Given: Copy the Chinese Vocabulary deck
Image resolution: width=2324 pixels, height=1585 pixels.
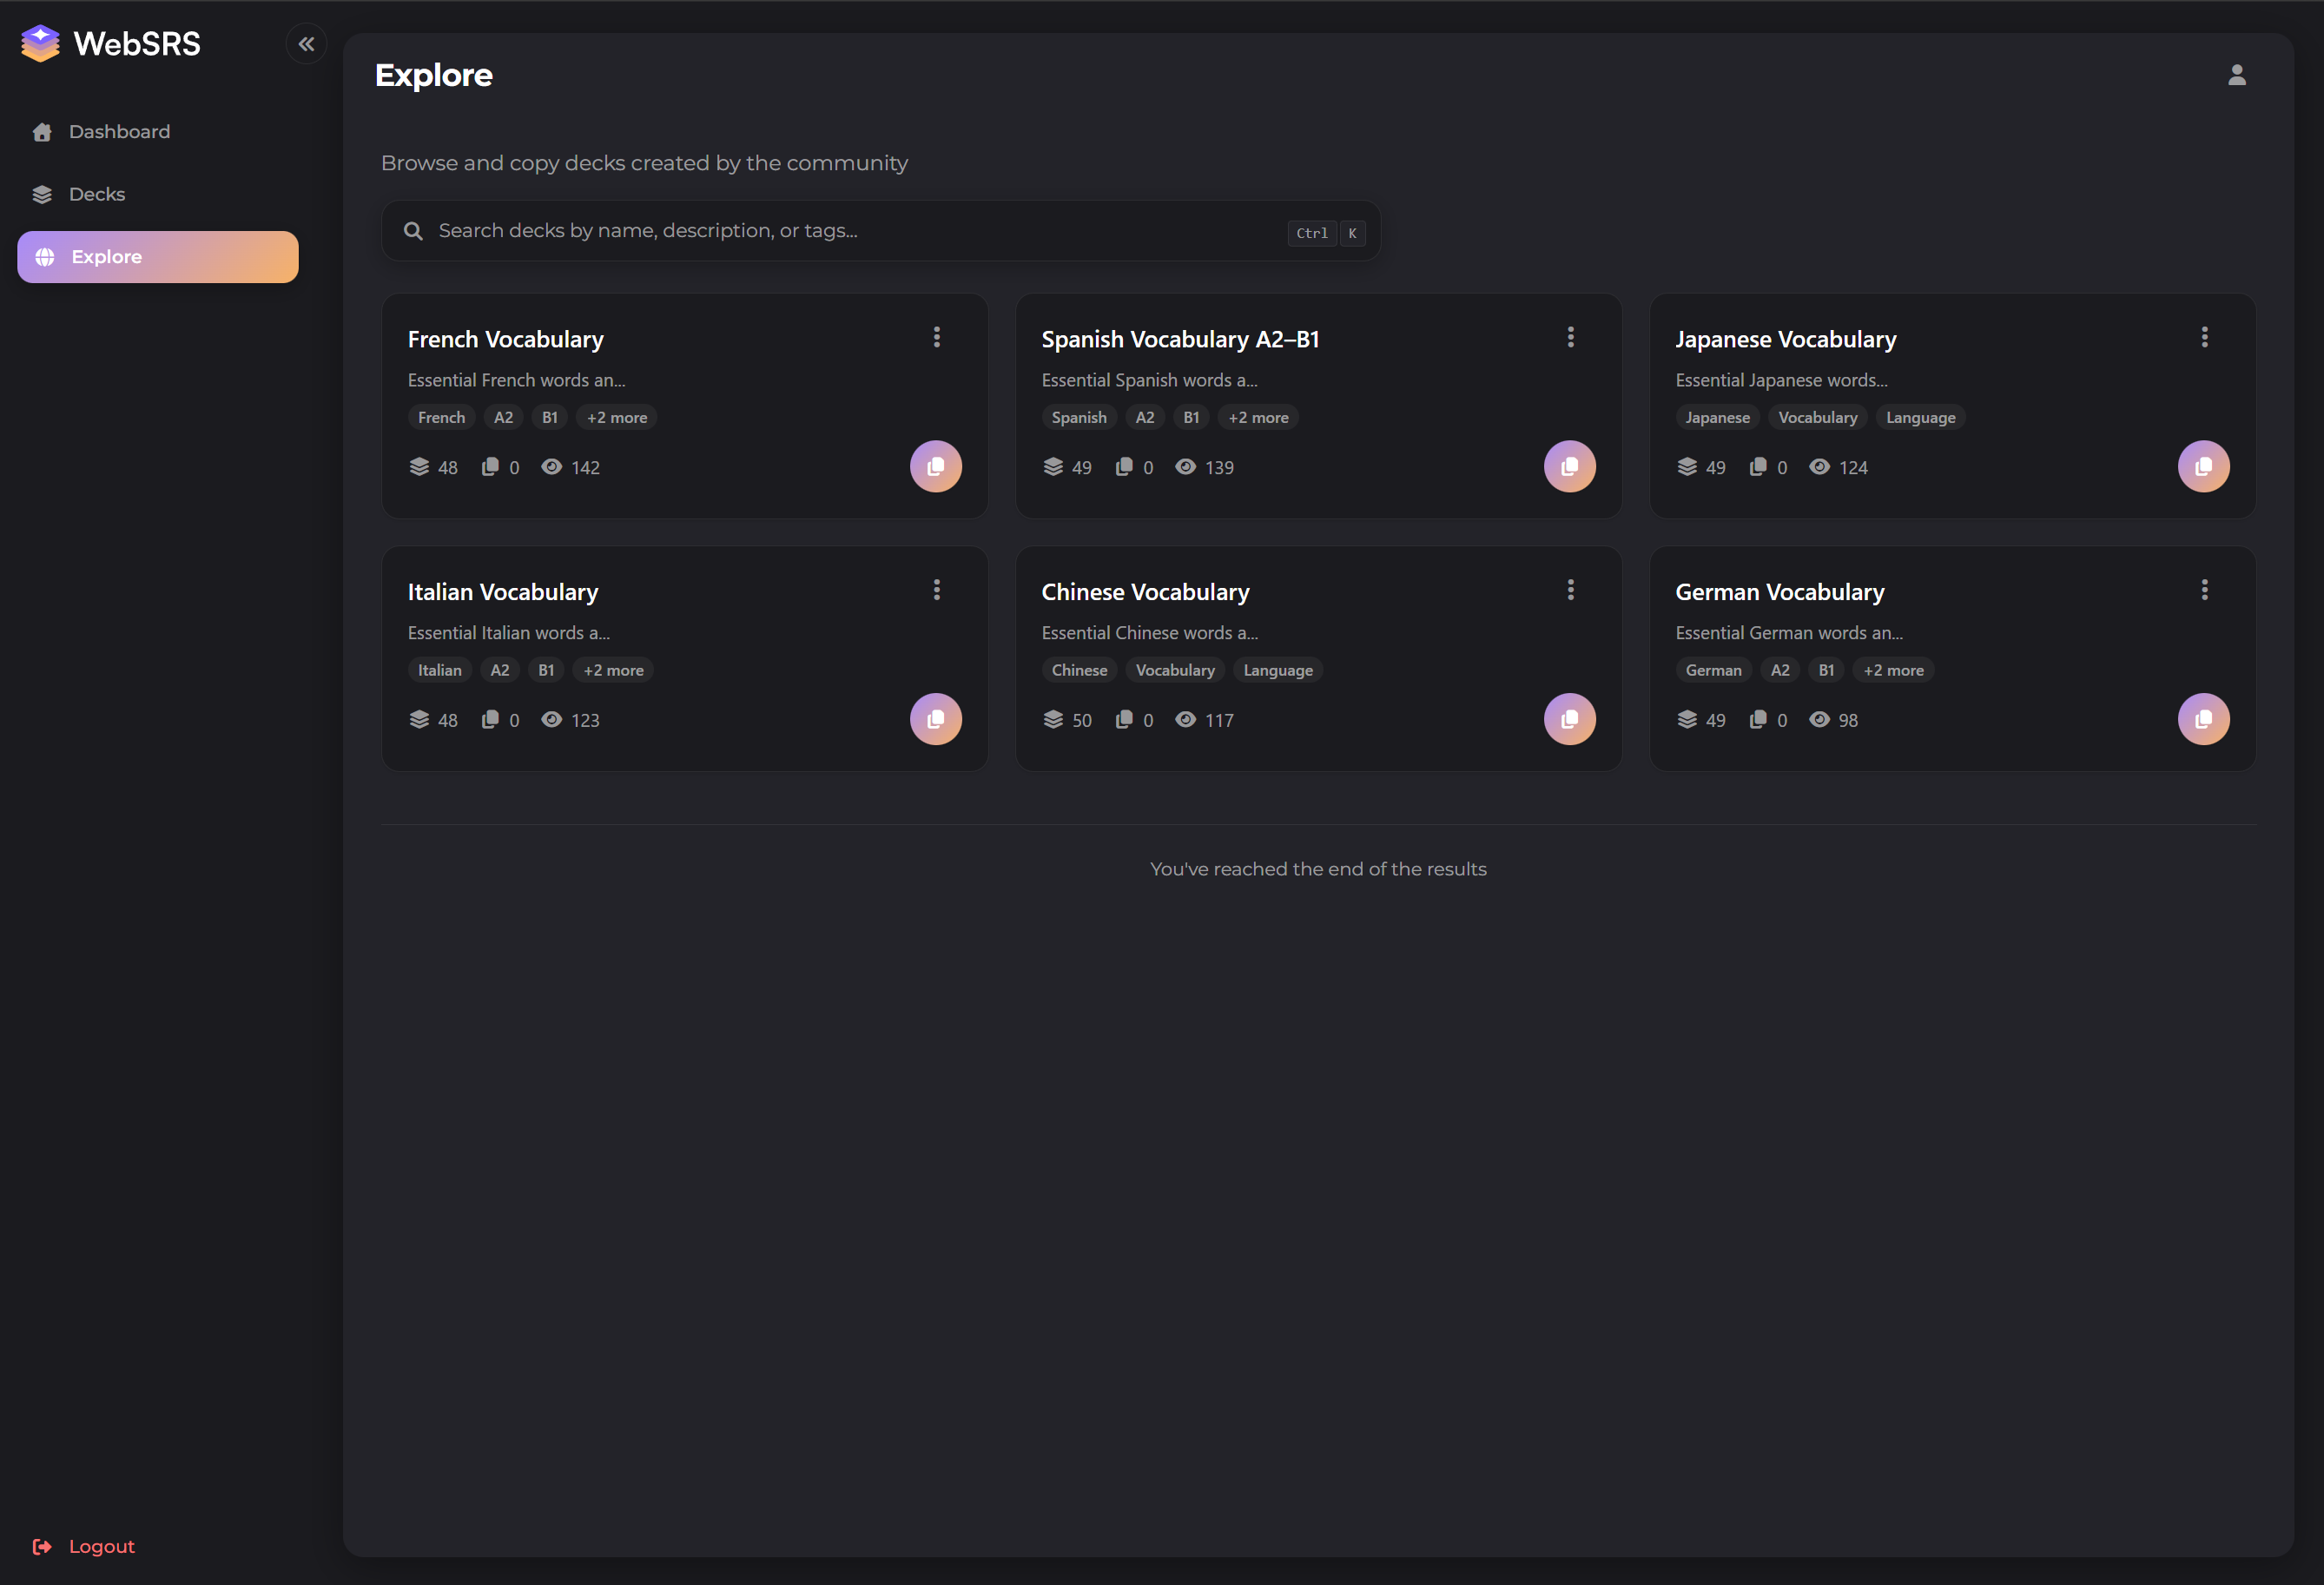Looking at the screenshot, I should click(1569, 719).
